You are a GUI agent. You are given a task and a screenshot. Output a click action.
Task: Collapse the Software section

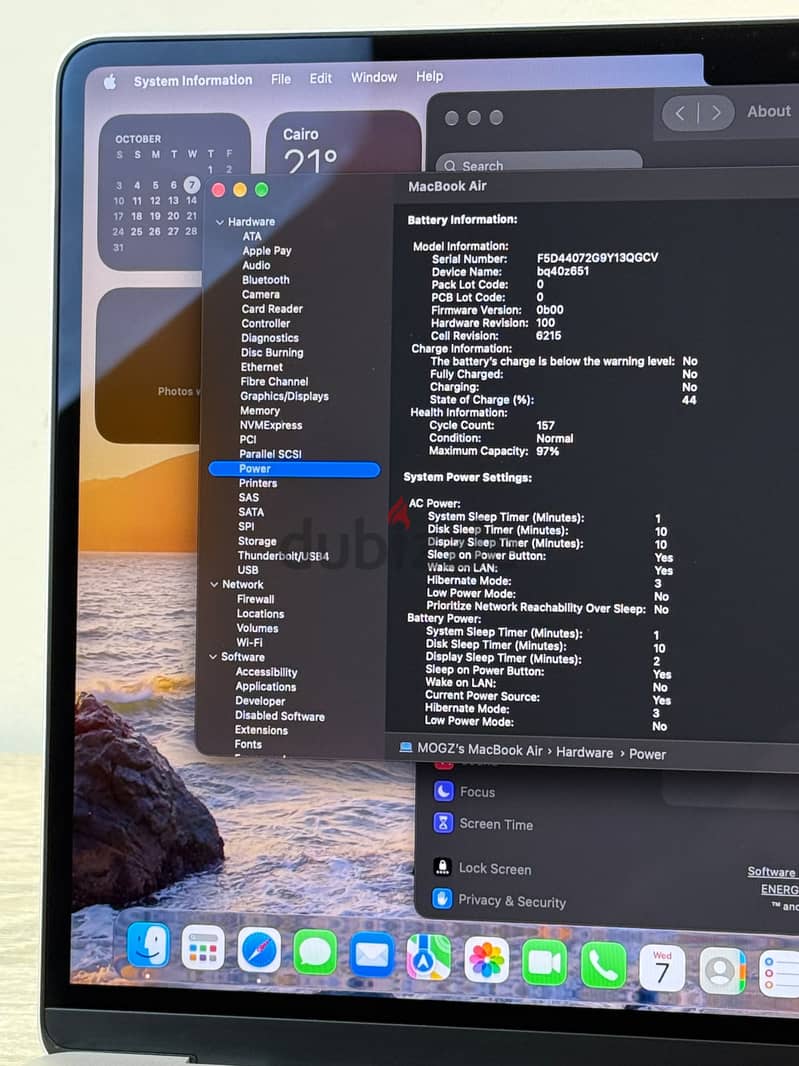pos(213,657)
